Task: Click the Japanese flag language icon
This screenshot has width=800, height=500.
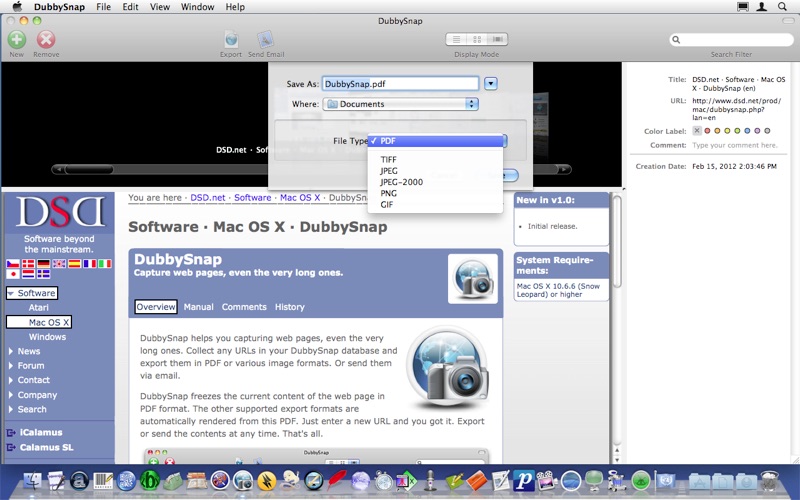Action: point(13,274)
